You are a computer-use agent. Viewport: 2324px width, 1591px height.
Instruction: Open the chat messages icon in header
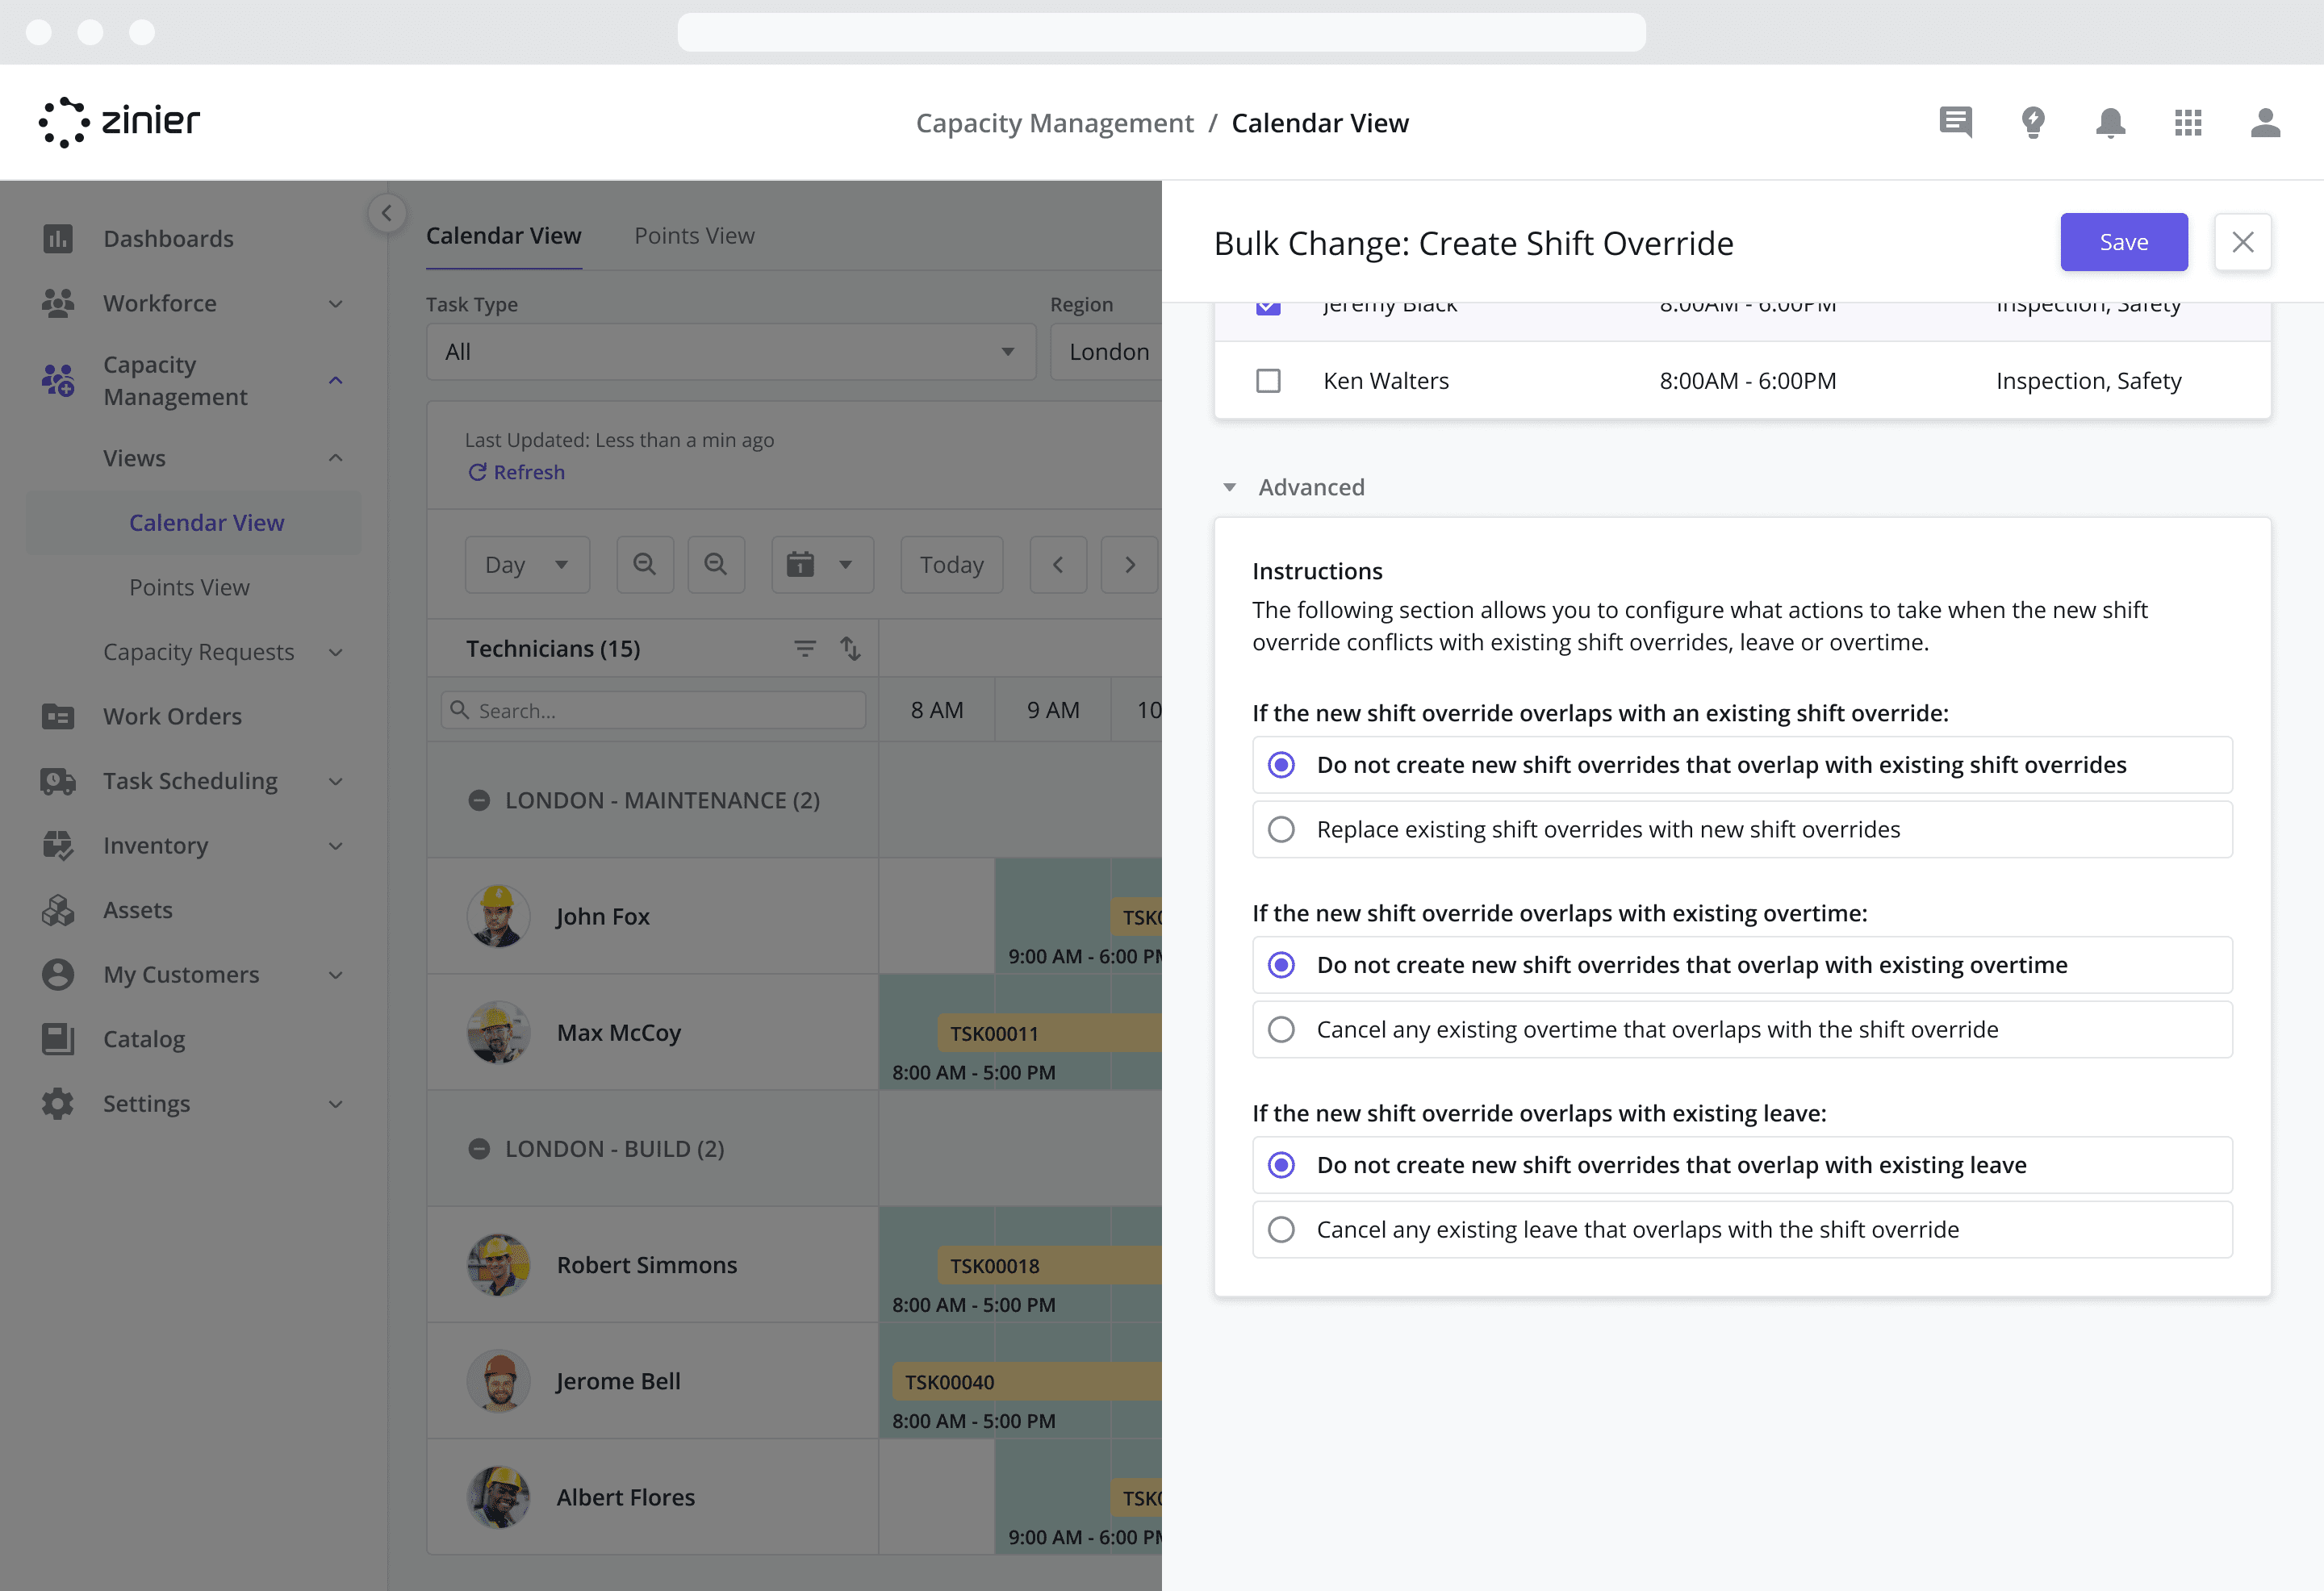[x=1955, y=122]
